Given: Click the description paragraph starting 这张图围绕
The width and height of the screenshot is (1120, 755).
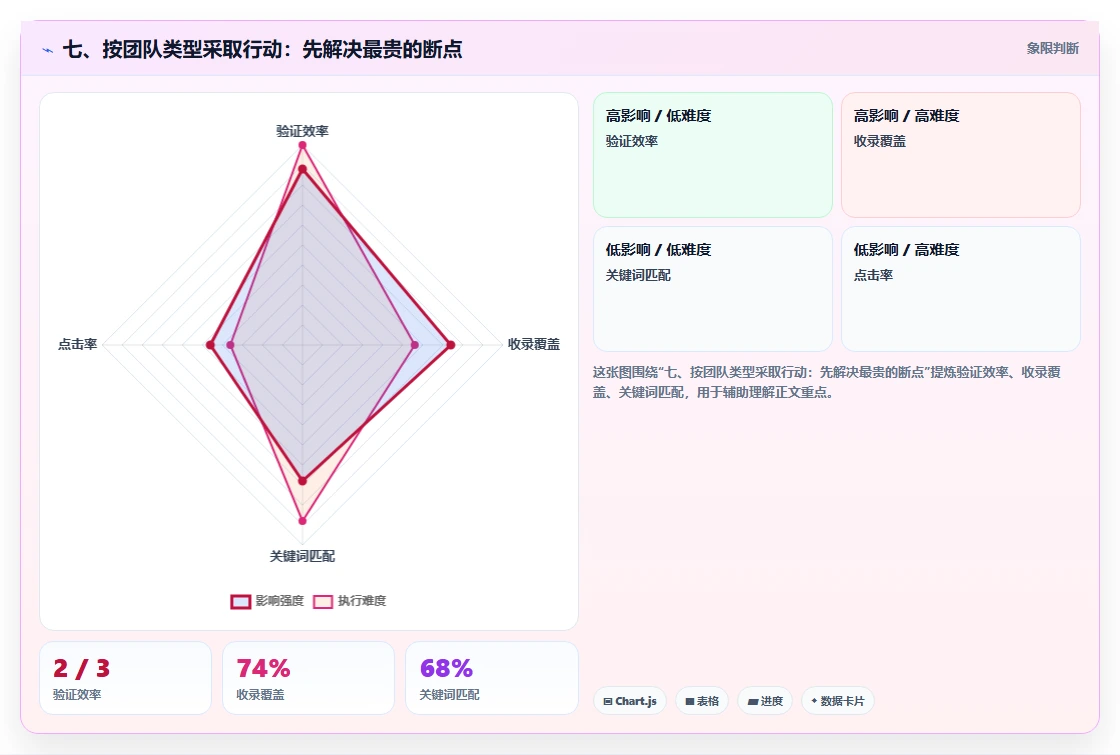Looking at the screenshot, I should pos(826,382).
